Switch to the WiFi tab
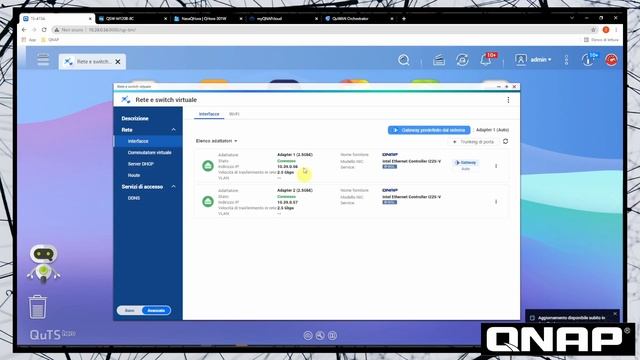This screenshot has height=360, width=640. click(x=234, y=114)
